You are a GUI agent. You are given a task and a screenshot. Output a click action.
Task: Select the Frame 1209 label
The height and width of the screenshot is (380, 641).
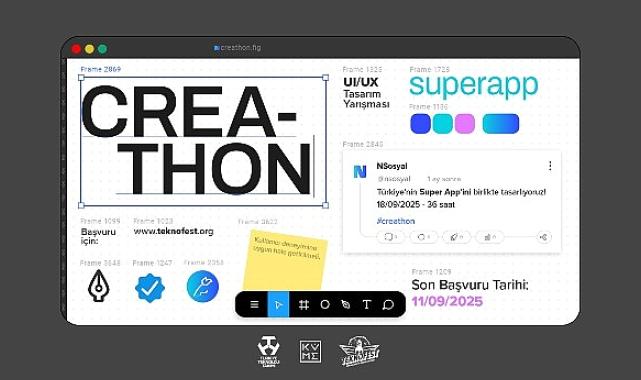pyautogui.click(x=431, y=272)
